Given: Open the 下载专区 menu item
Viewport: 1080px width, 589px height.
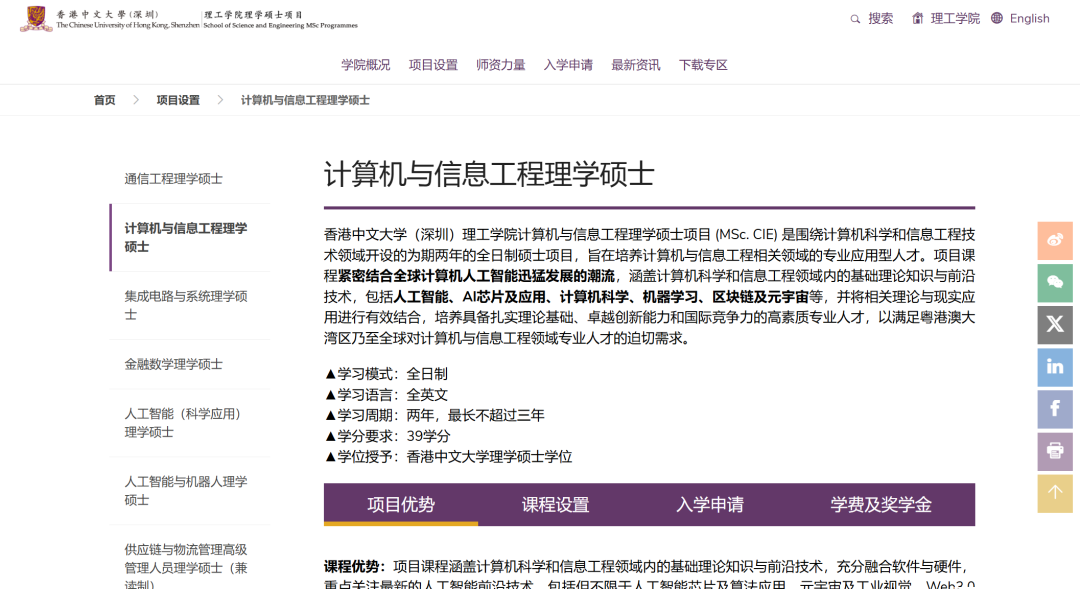Looking at the screenshot, I should click(x=703, y=63).
